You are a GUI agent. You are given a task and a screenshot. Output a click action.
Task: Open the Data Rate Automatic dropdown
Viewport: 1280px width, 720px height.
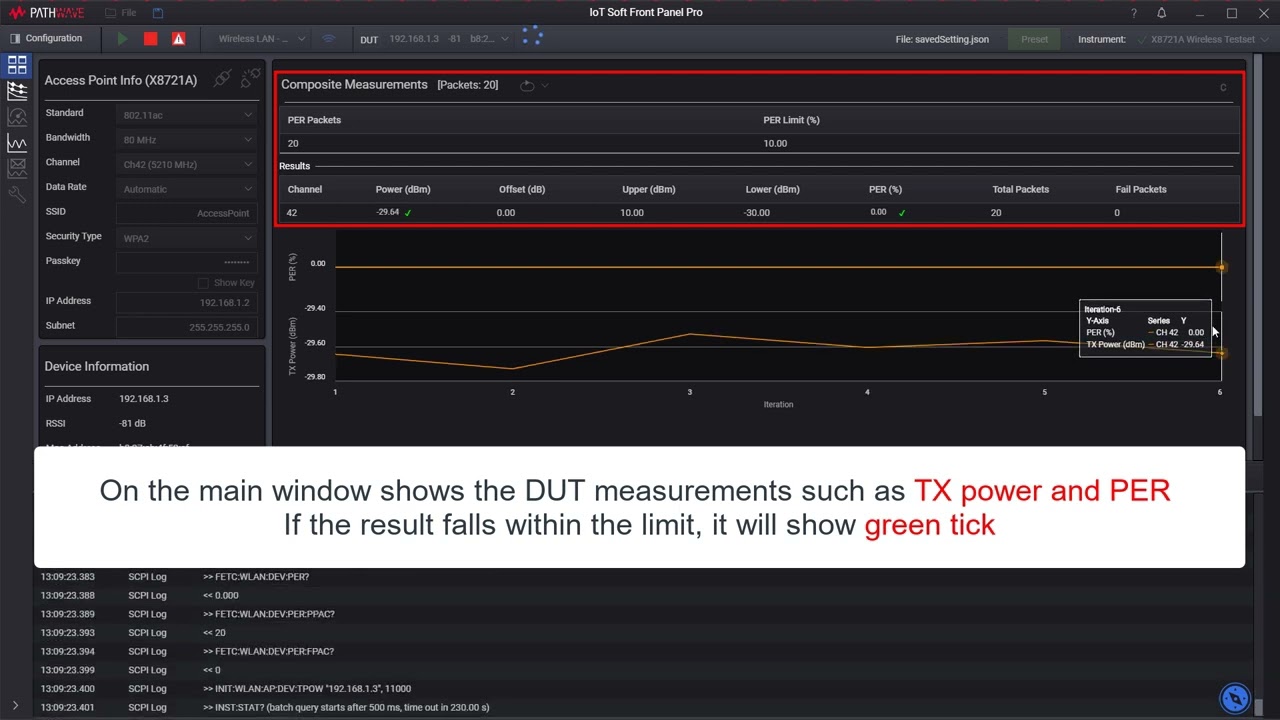point(186,189)
